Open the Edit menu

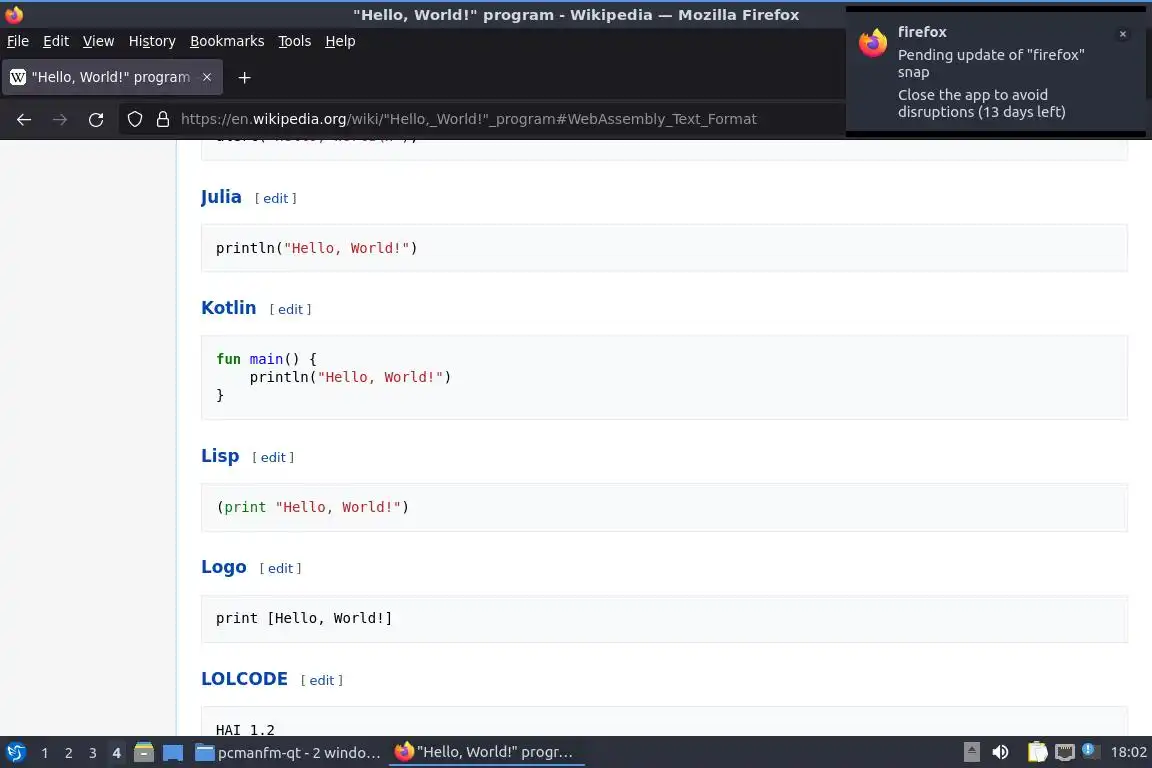click(56, 41)
